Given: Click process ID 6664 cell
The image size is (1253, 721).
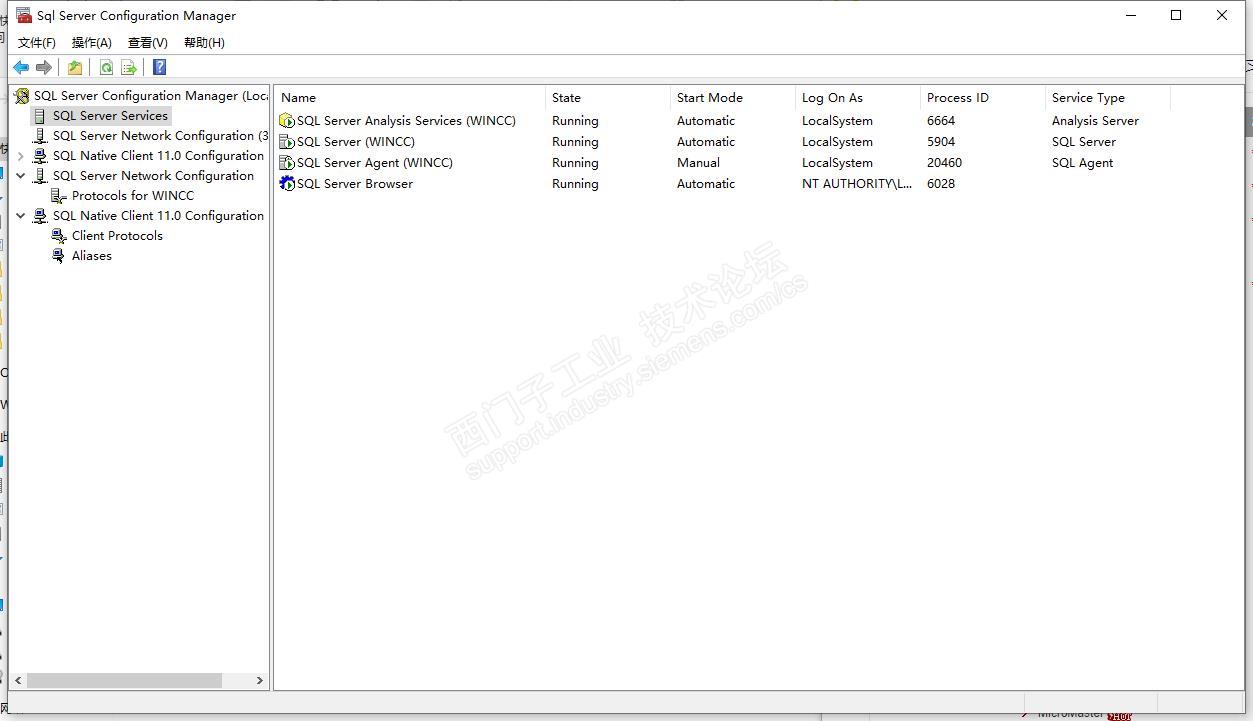Looking at the screenshot, I should pos(941,121).
